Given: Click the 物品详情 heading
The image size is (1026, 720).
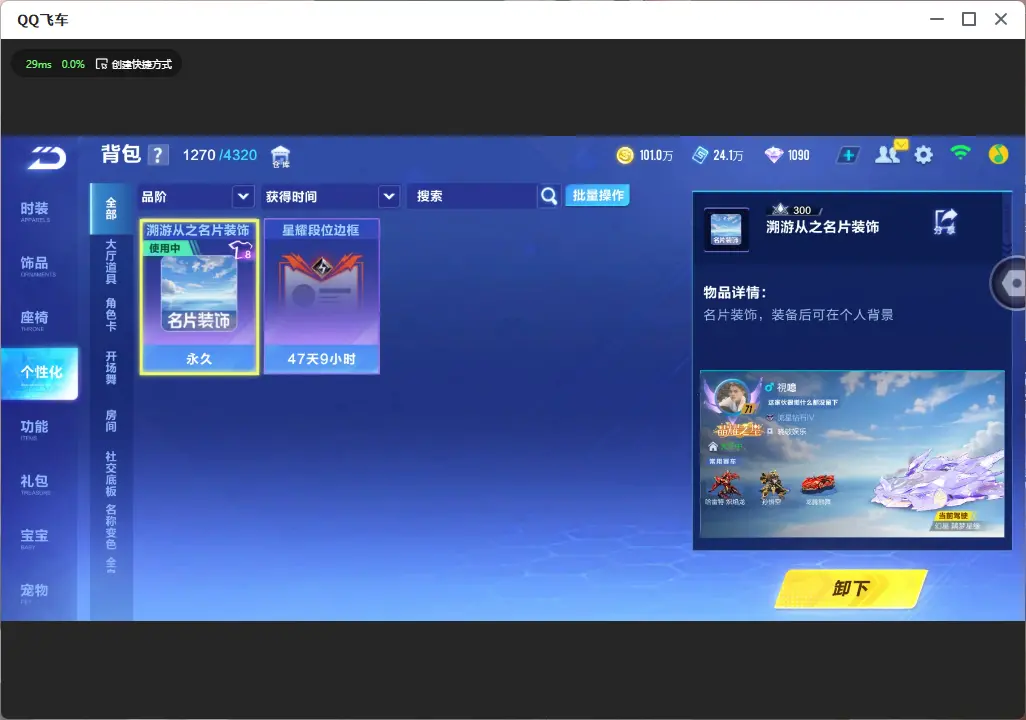Looking at the screenshot, I should tap(734, 292).
